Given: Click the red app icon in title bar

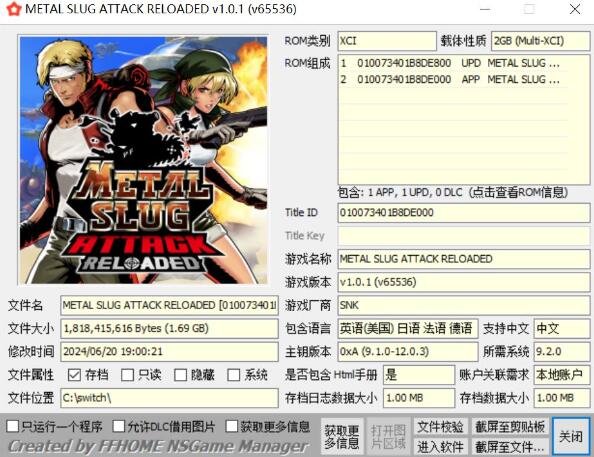Looking at the screenshot, I should click(x=13, y=8).
